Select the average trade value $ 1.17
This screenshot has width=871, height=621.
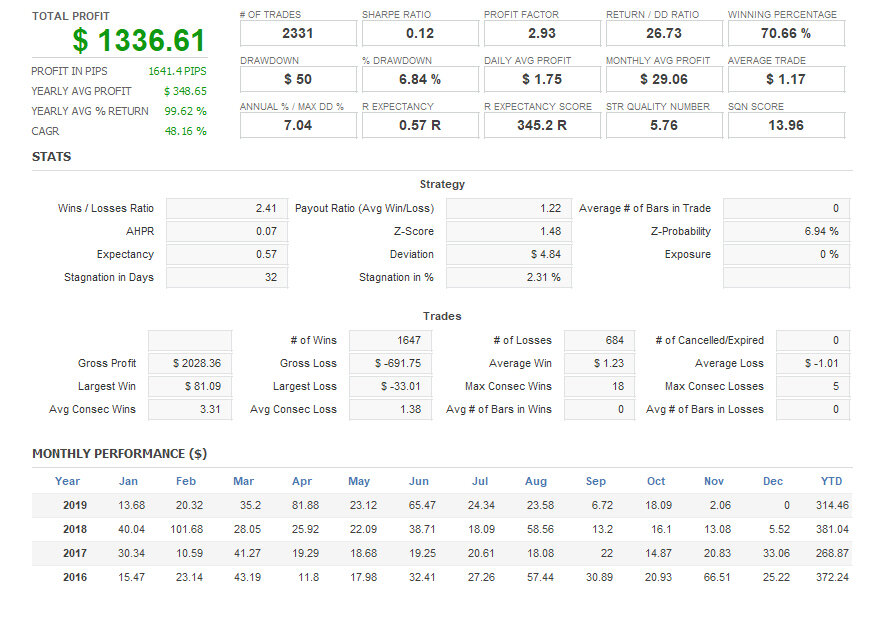click(786, 79)
